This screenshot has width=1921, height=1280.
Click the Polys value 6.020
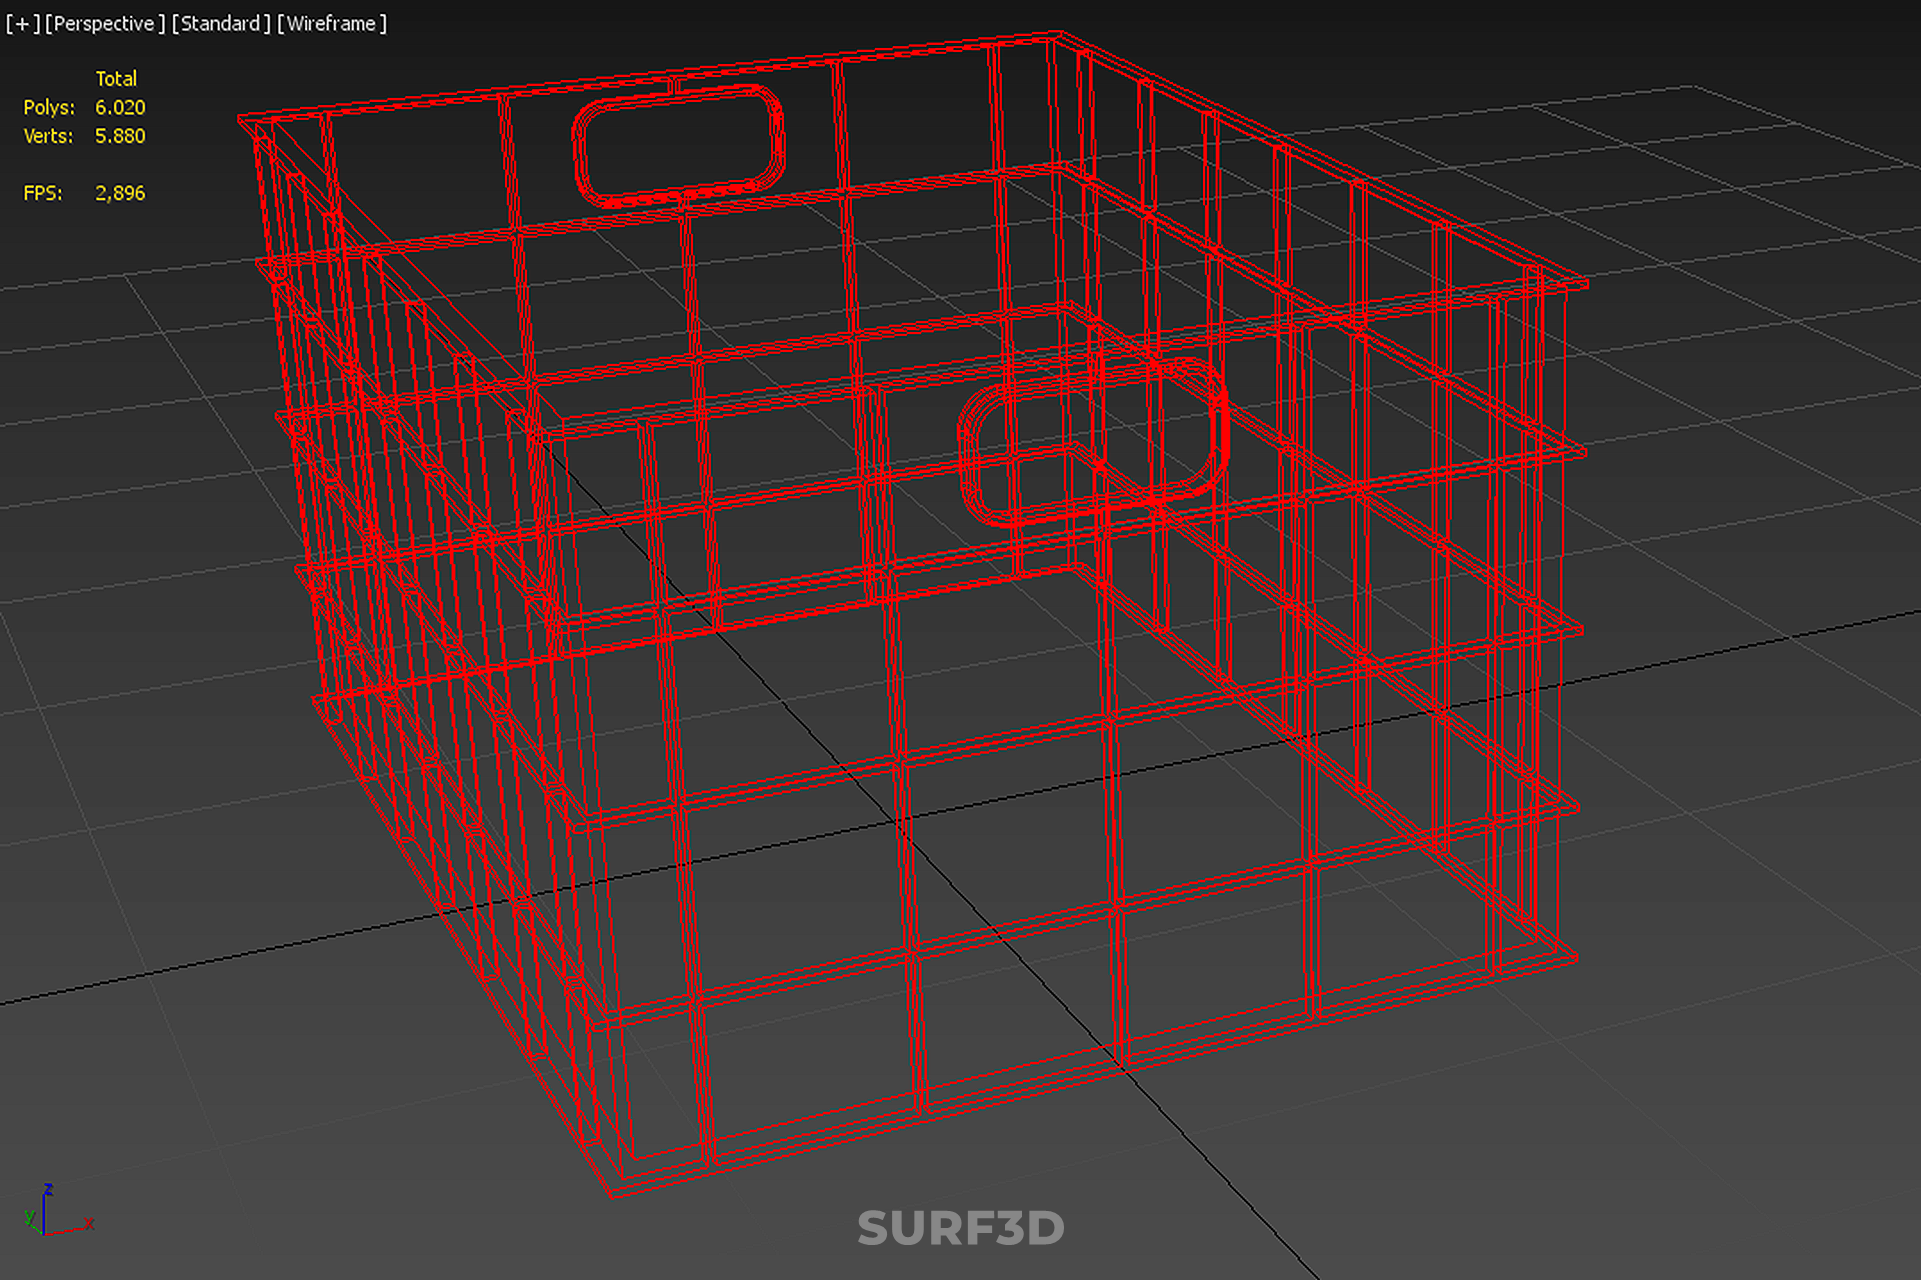(119, 107)
